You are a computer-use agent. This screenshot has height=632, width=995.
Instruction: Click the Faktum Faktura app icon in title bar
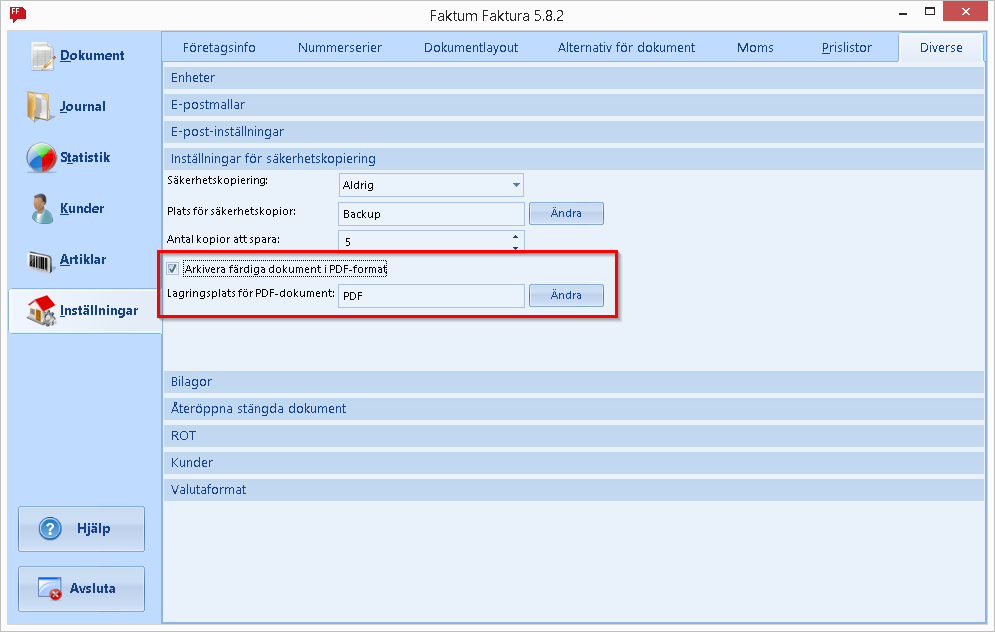click(x=18, y=13)
